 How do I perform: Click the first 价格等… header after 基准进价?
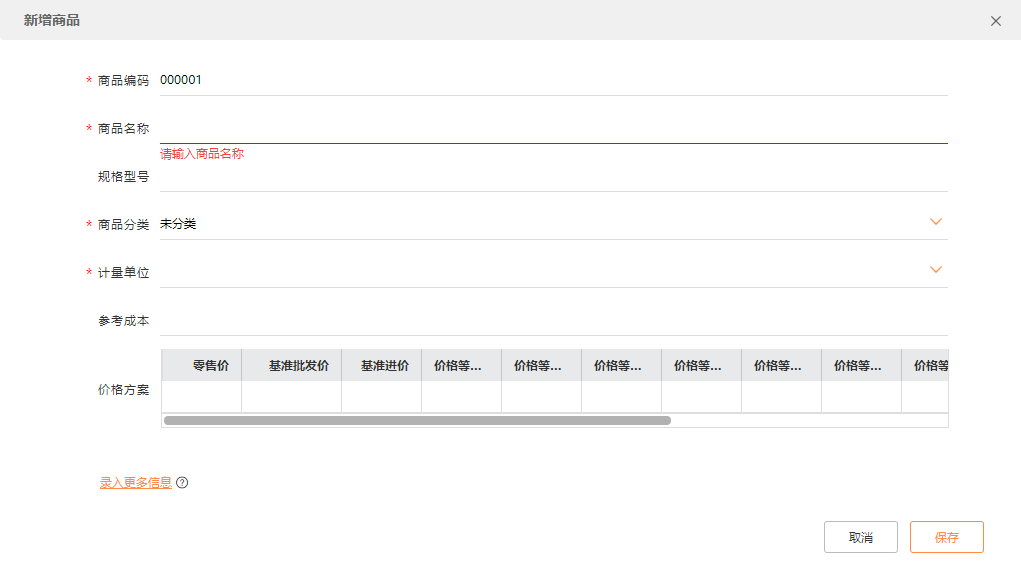pyautogui.click(x=460, y=366)
